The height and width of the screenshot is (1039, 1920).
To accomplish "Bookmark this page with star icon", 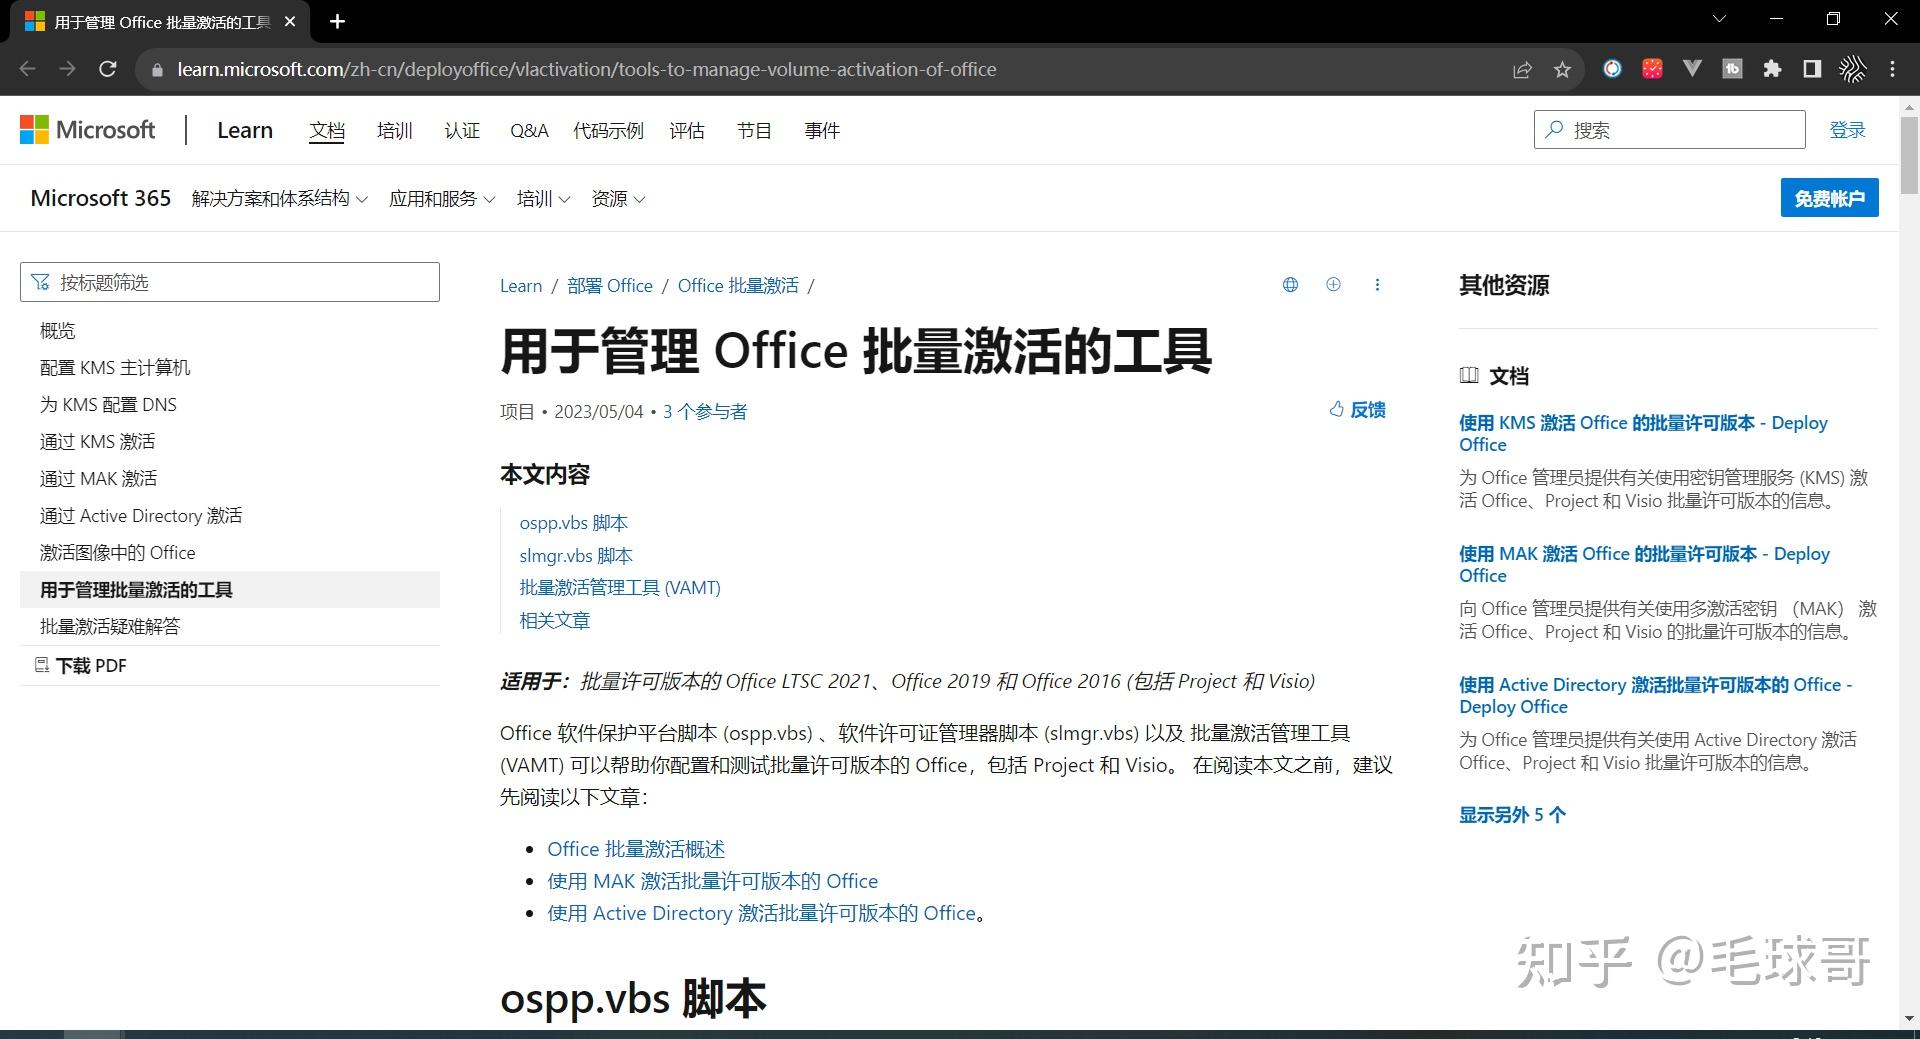I will pyautogui.click(x=1563, y=70).
